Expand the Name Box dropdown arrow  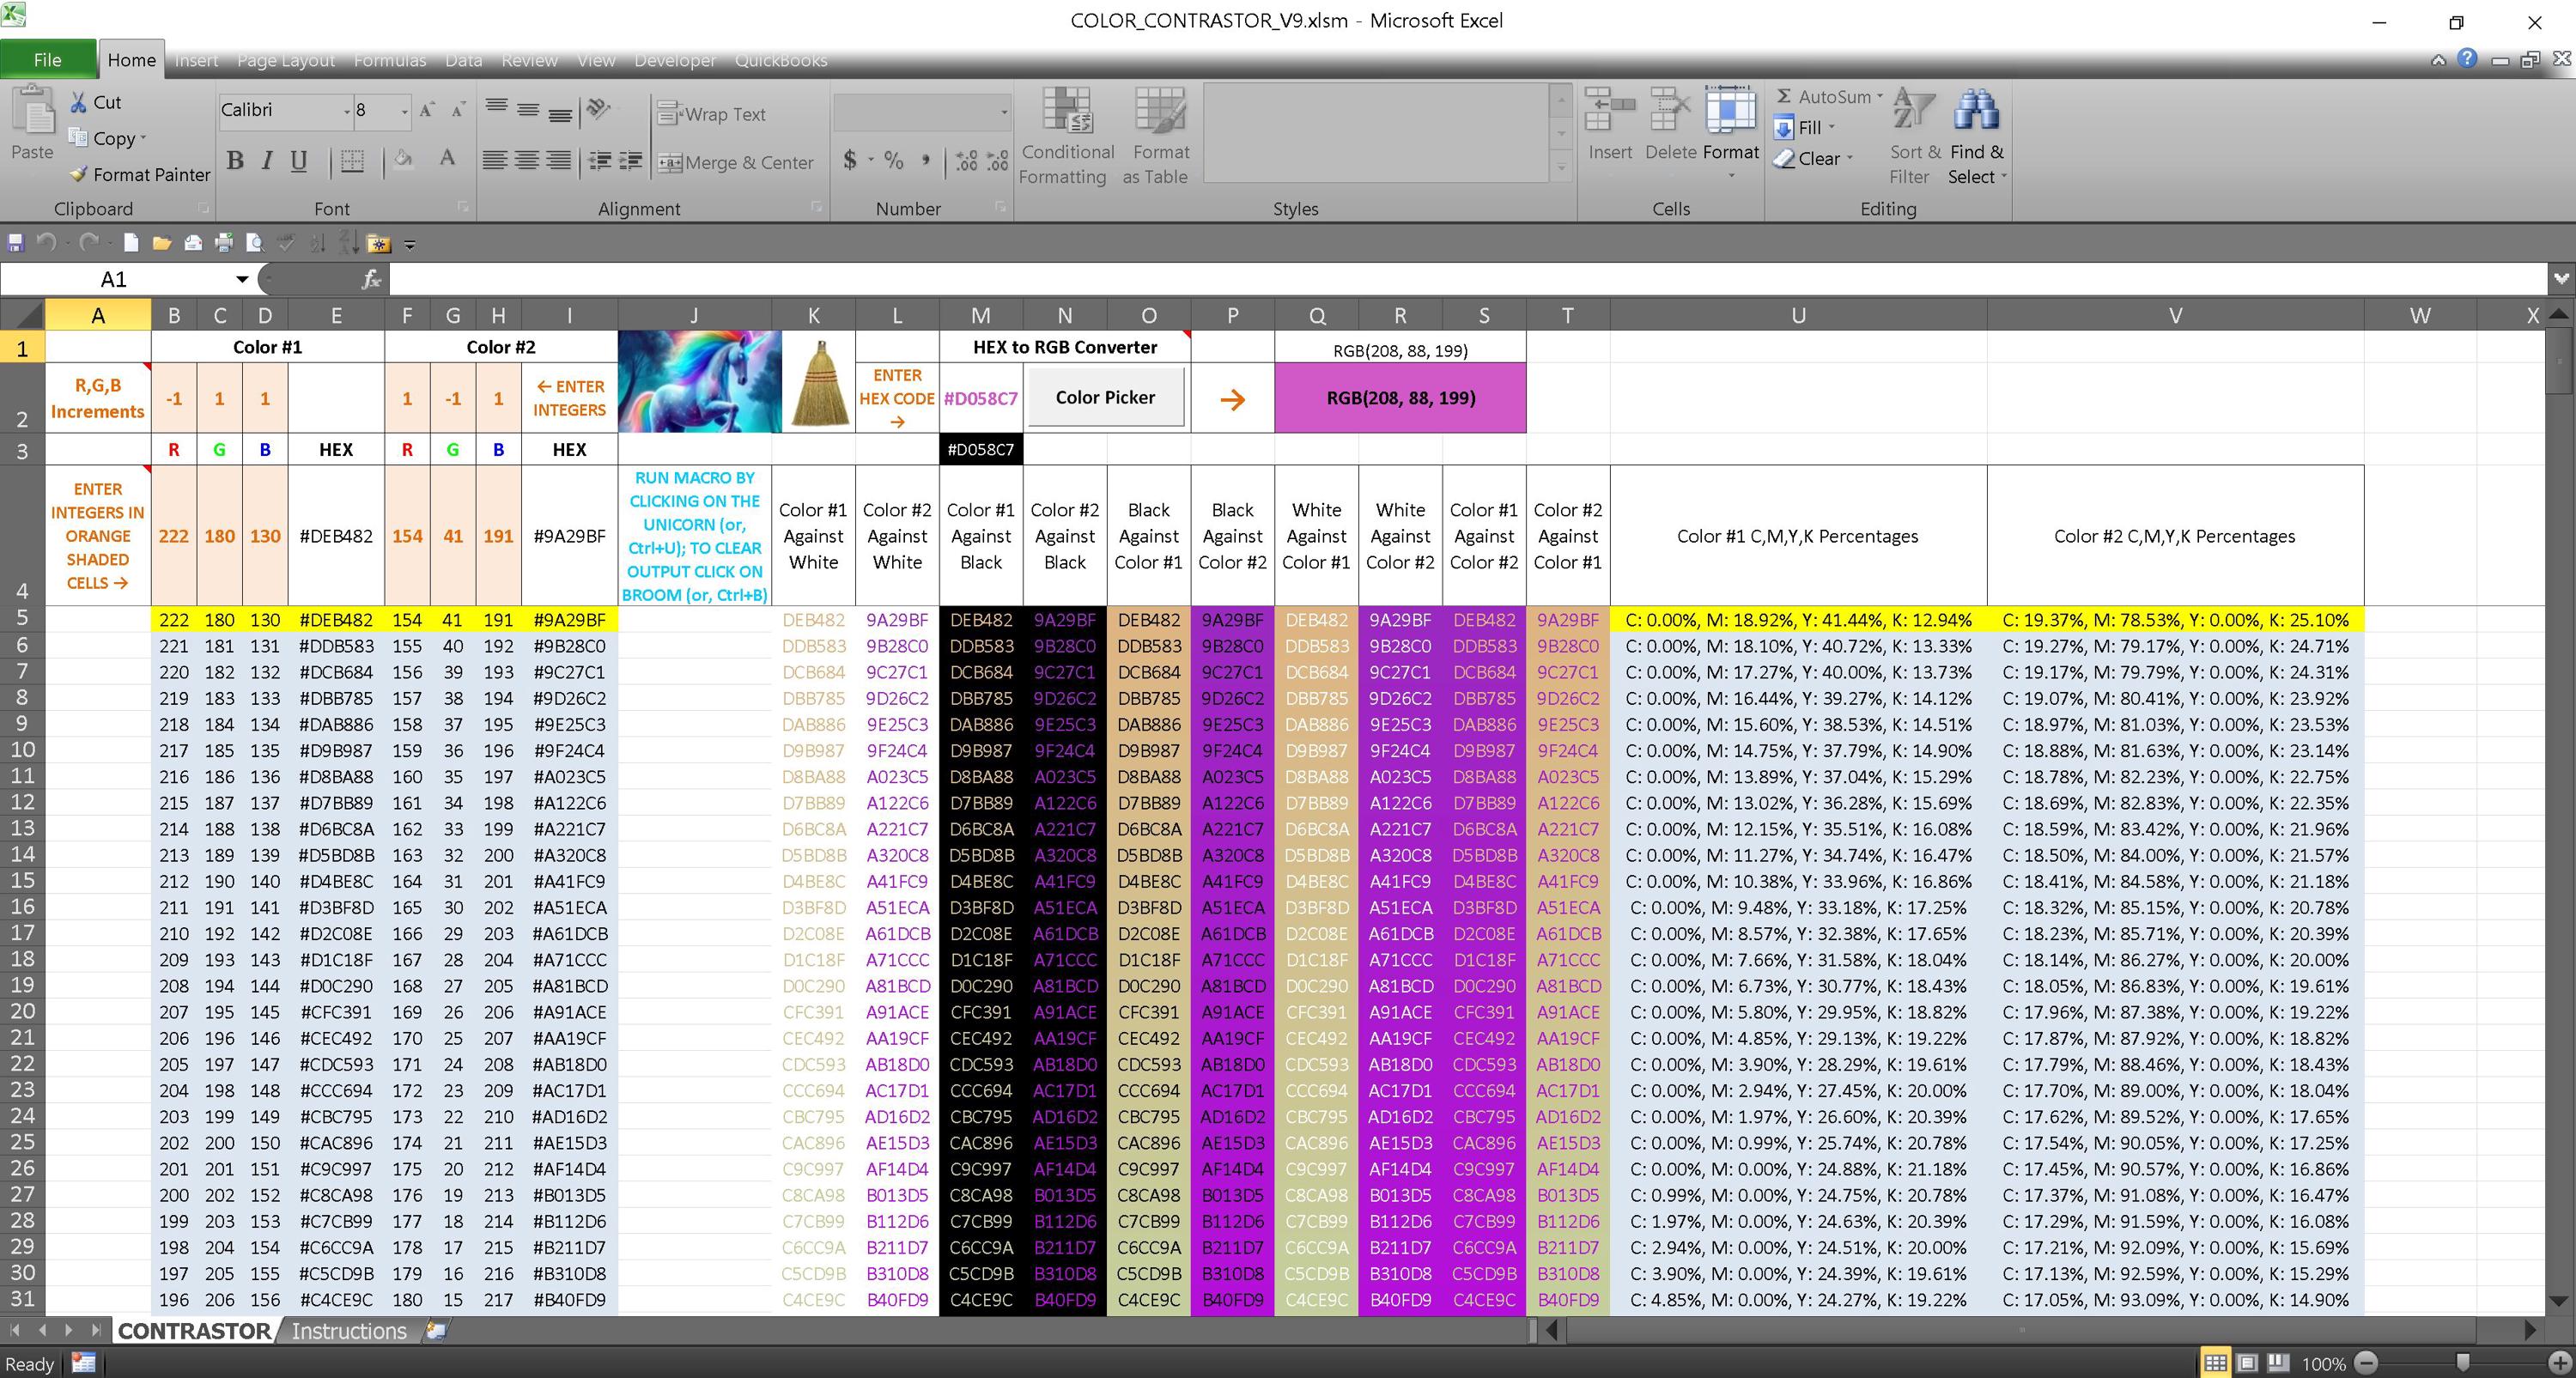(242, 279)
